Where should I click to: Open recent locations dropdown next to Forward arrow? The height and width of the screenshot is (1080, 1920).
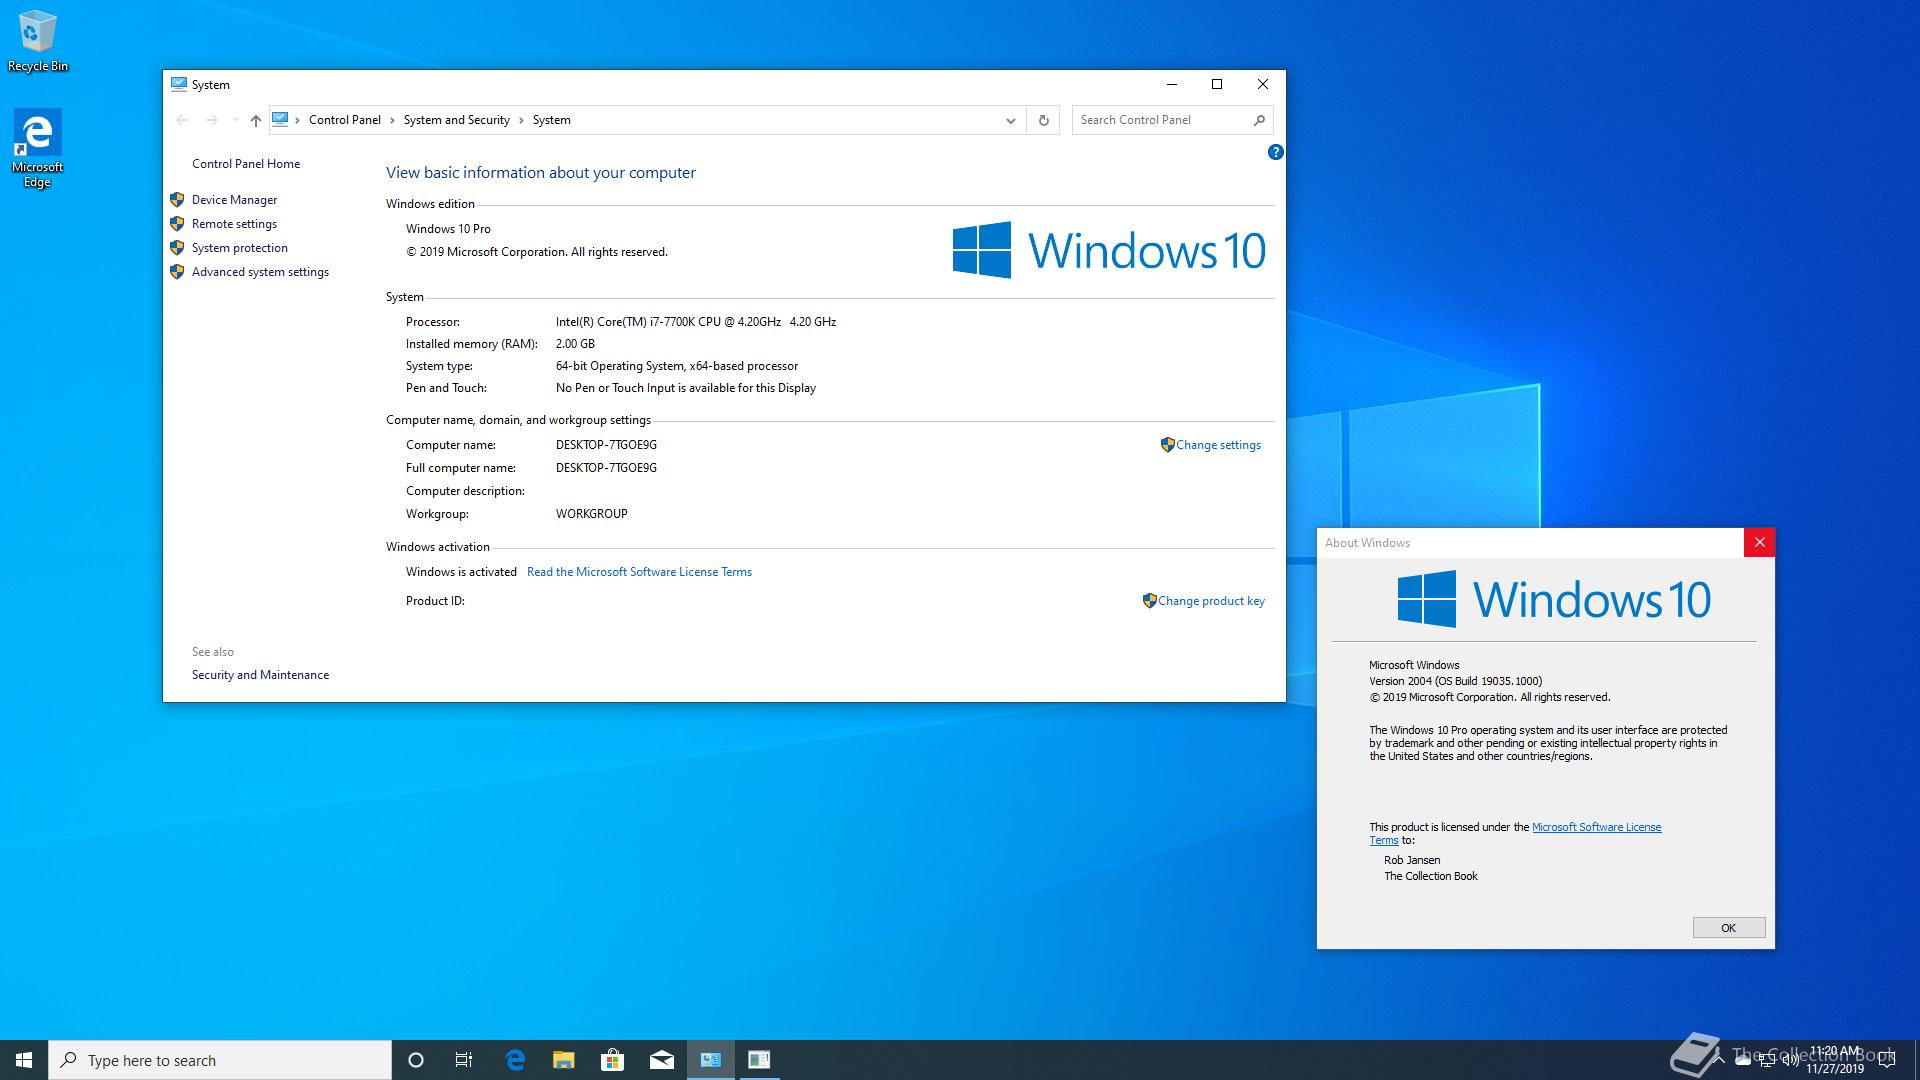[235, 120]
